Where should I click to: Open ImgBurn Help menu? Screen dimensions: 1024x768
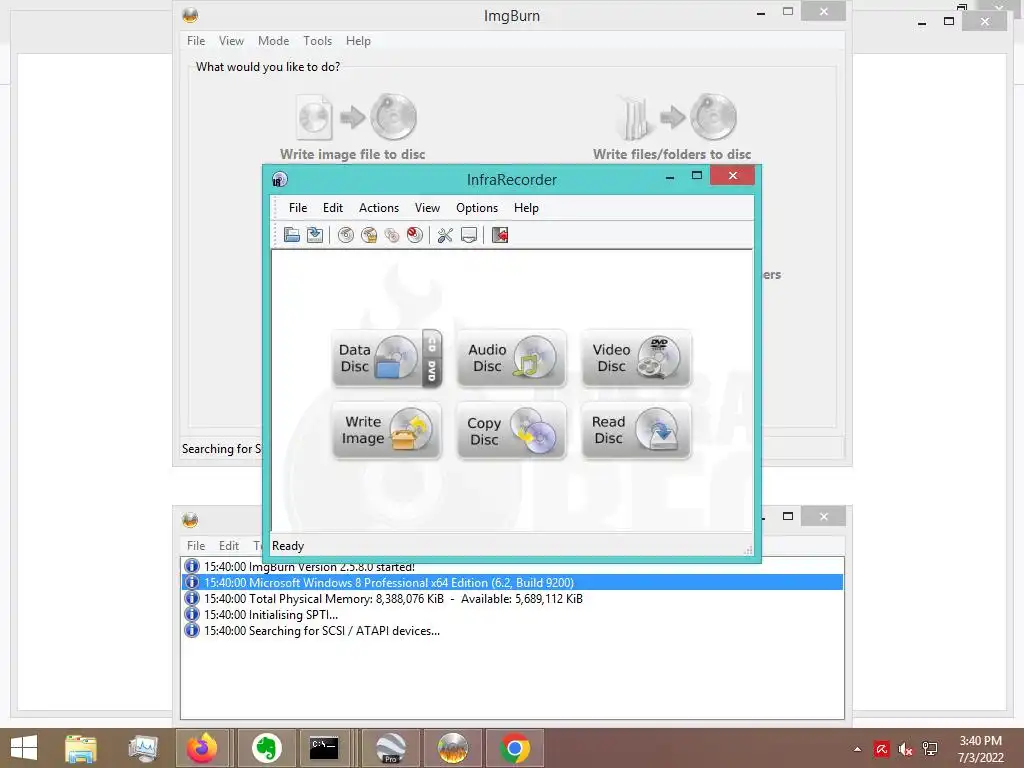click(x=358, y=40)
